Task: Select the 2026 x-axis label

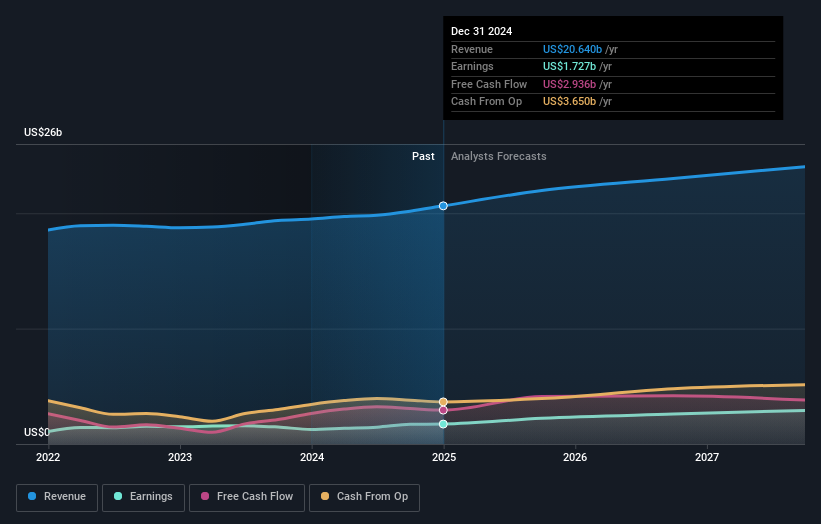Action: (x=575, y=457)
